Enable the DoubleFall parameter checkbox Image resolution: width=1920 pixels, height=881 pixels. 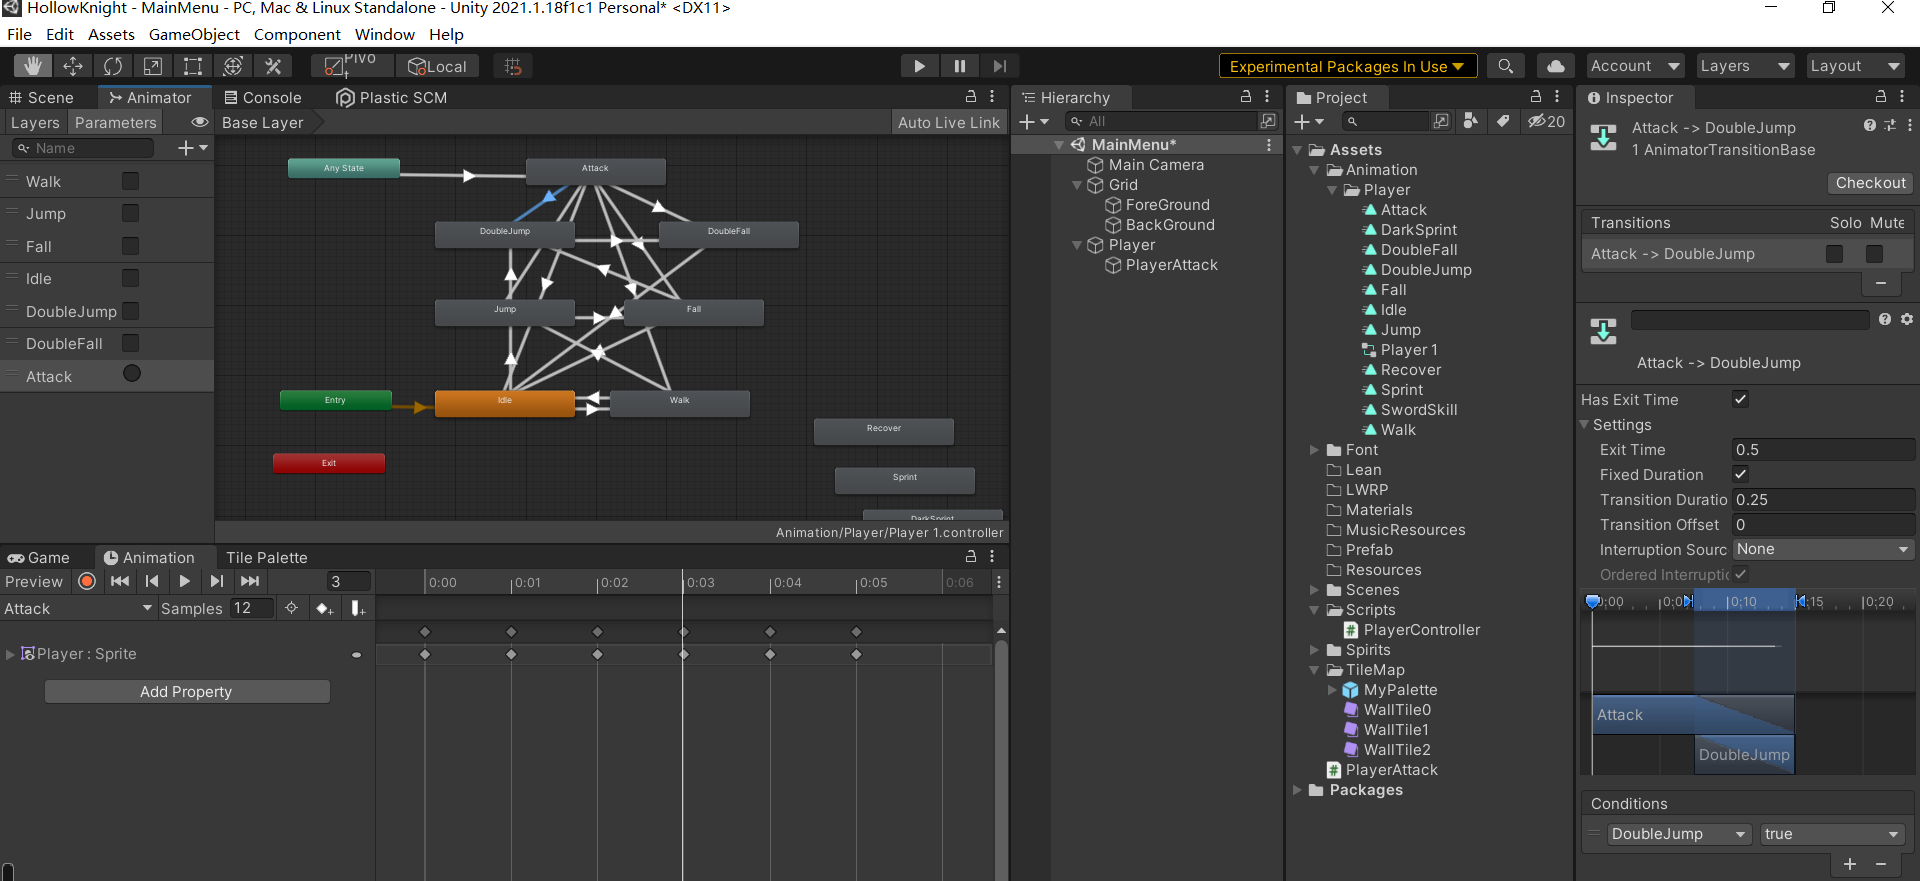130,343
